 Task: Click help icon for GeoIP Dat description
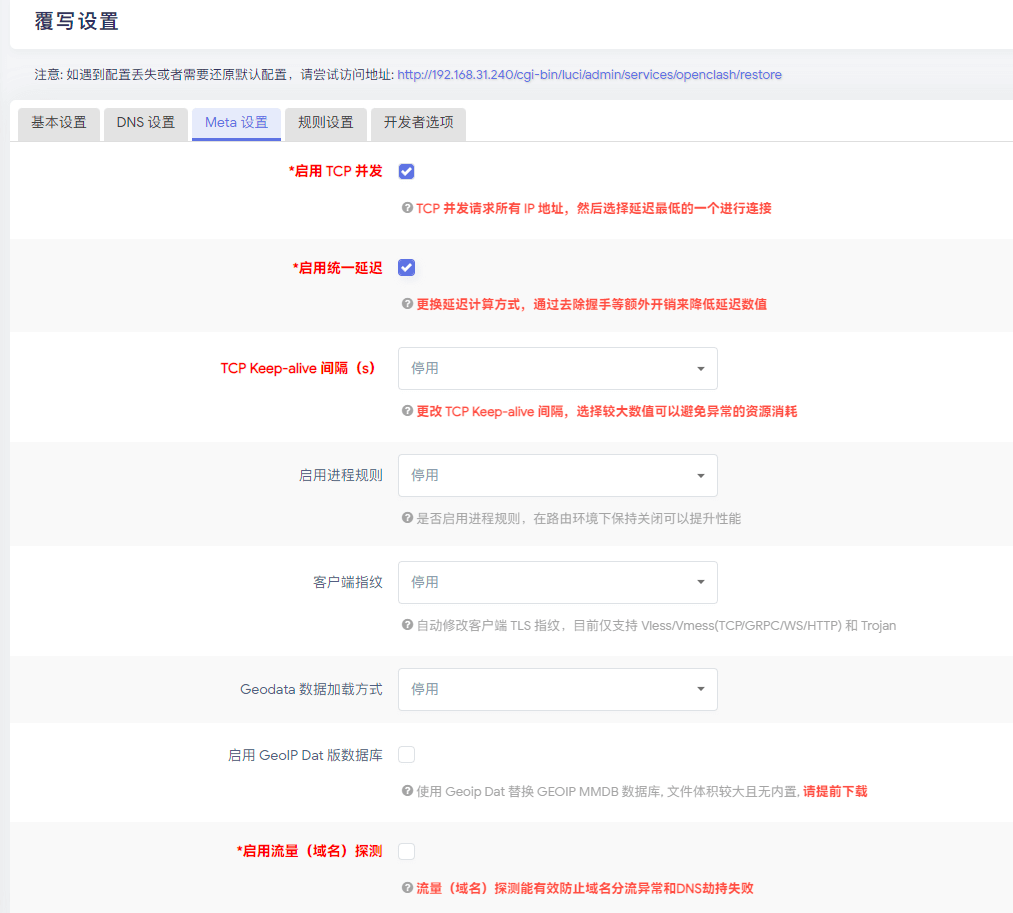(x=407, y=791)
